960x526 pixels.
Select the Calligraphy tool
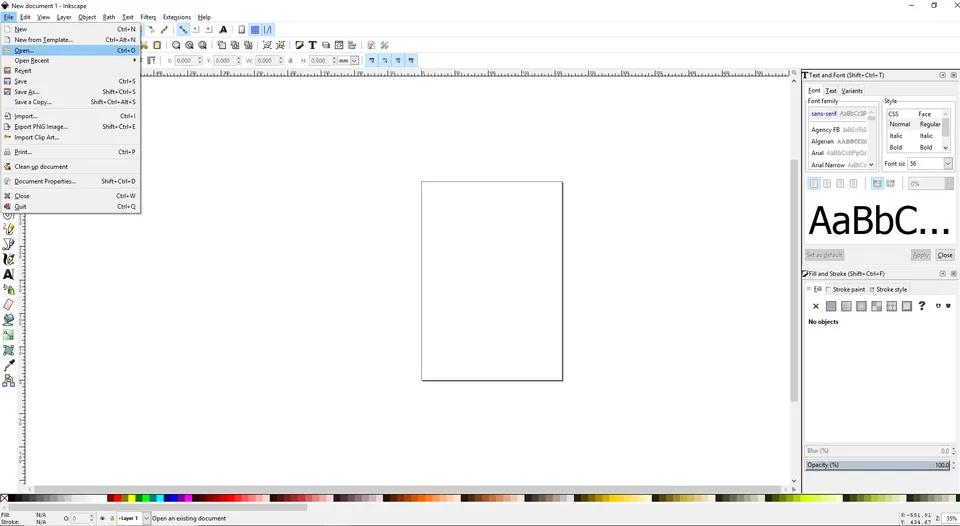tap(9, 259)
